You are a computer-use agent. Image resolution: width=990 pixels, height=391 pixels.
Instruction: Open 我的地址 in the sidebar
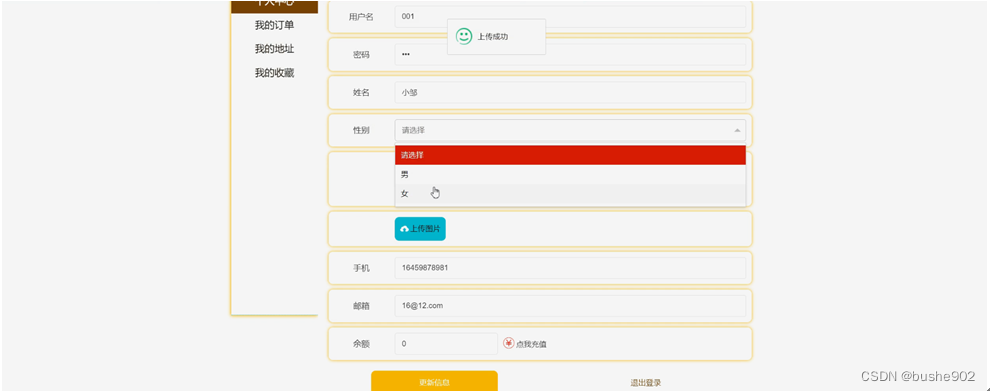pos(274,49)
